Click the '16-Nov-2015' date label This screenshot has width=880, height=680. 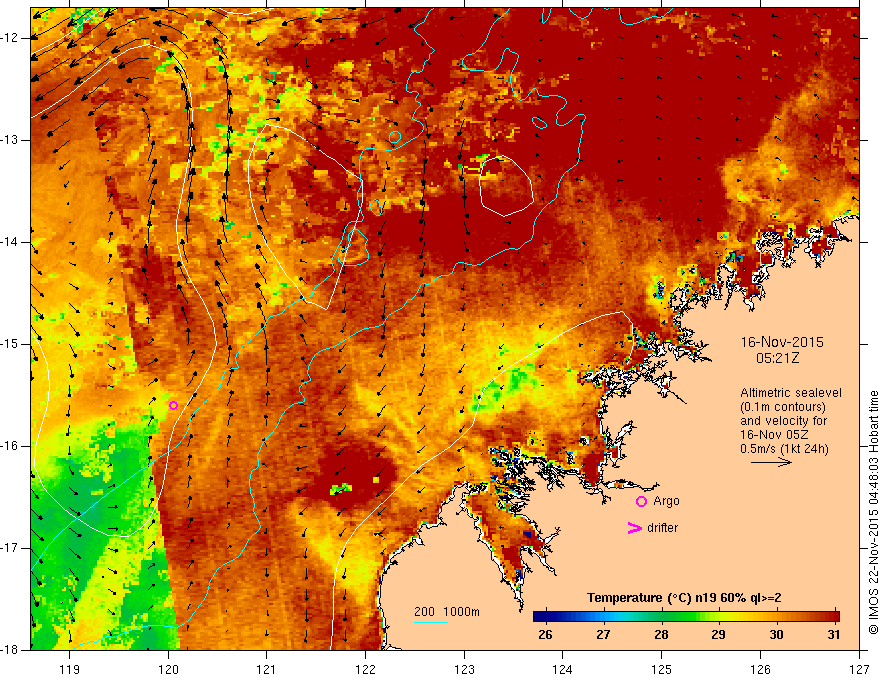click(782, 342)
